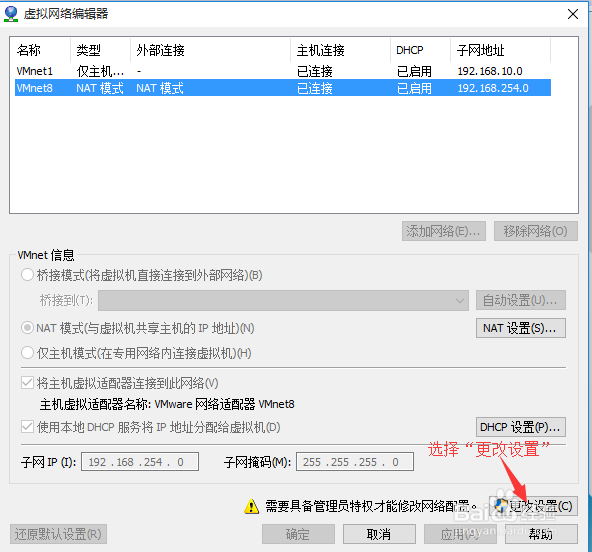Click the yellow warning triangle icon
The height and width of the screenshot is (552, 592).
[x=251, y=506]
